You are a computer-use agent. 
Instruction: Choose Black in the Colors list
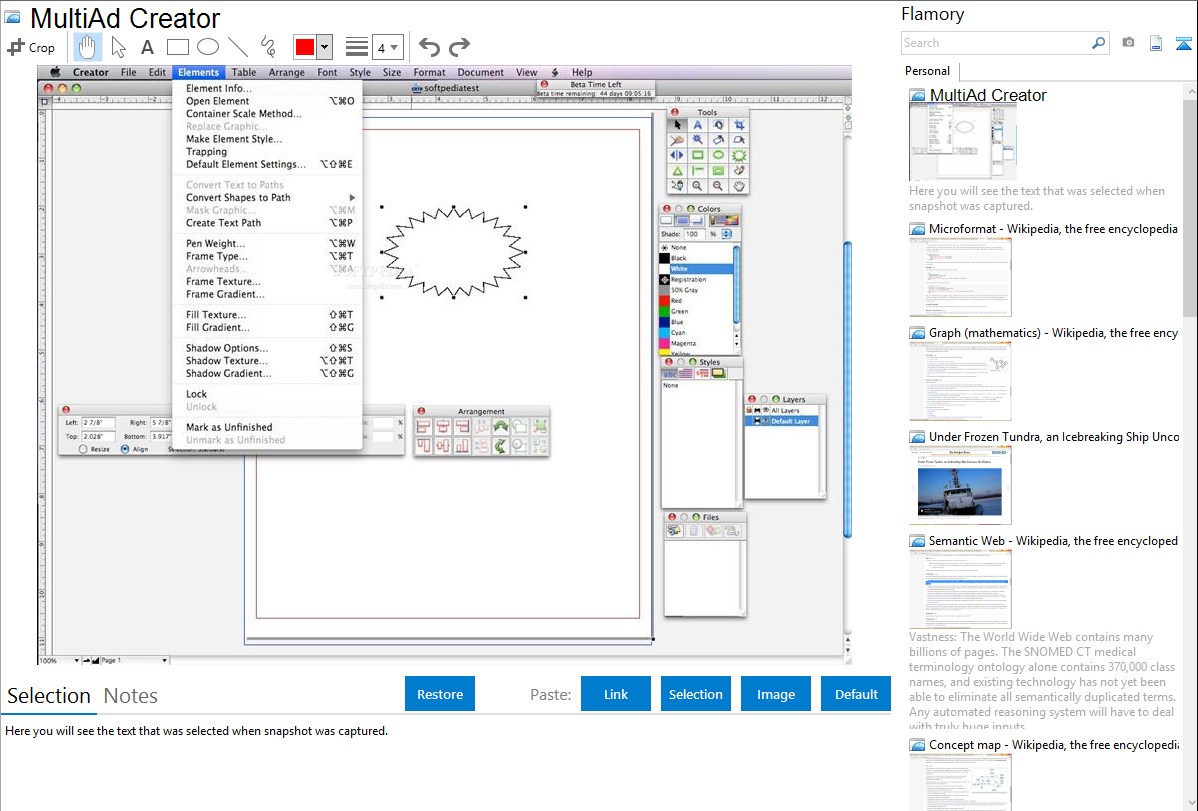[x=695, y=258]
